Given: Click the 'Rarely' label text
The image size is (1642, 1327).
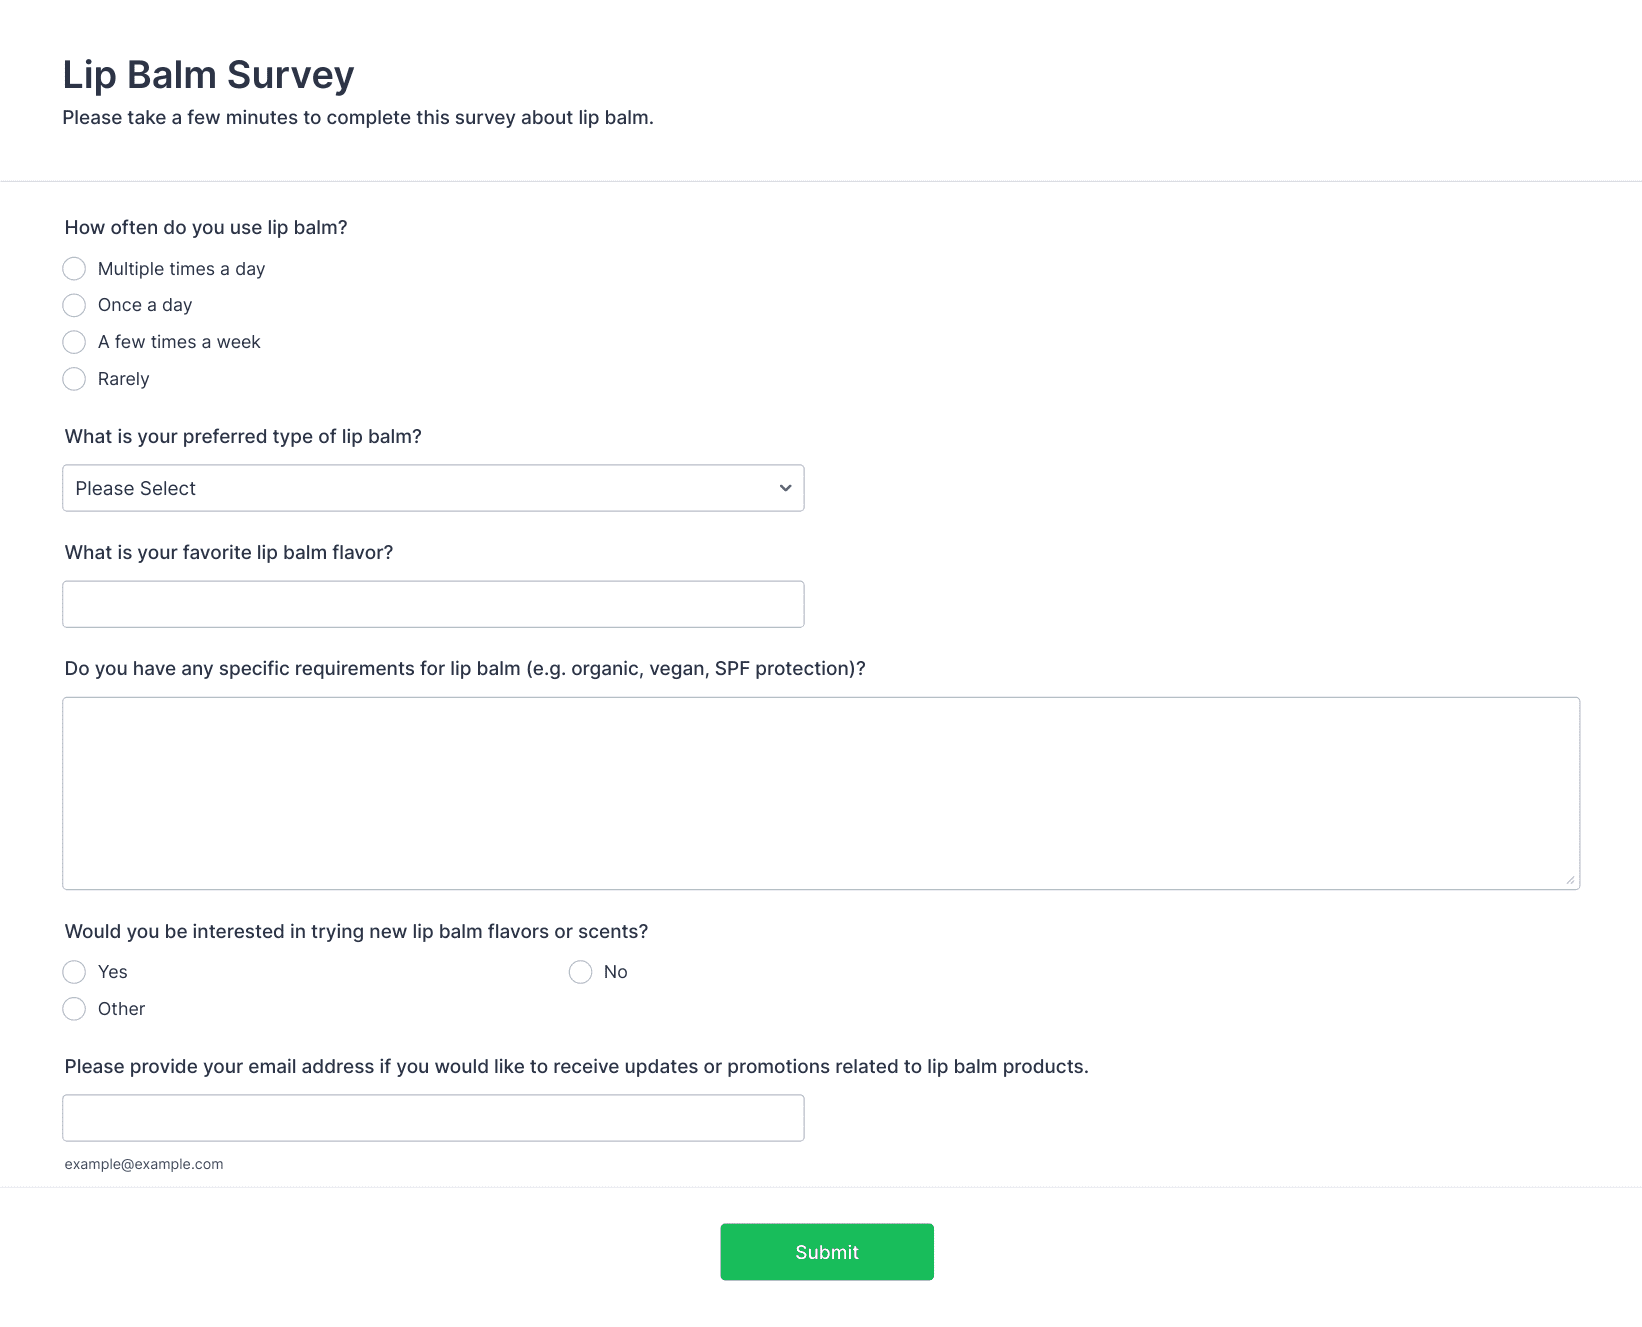Looking at the screenshot, I should click(x=123, y=379).
